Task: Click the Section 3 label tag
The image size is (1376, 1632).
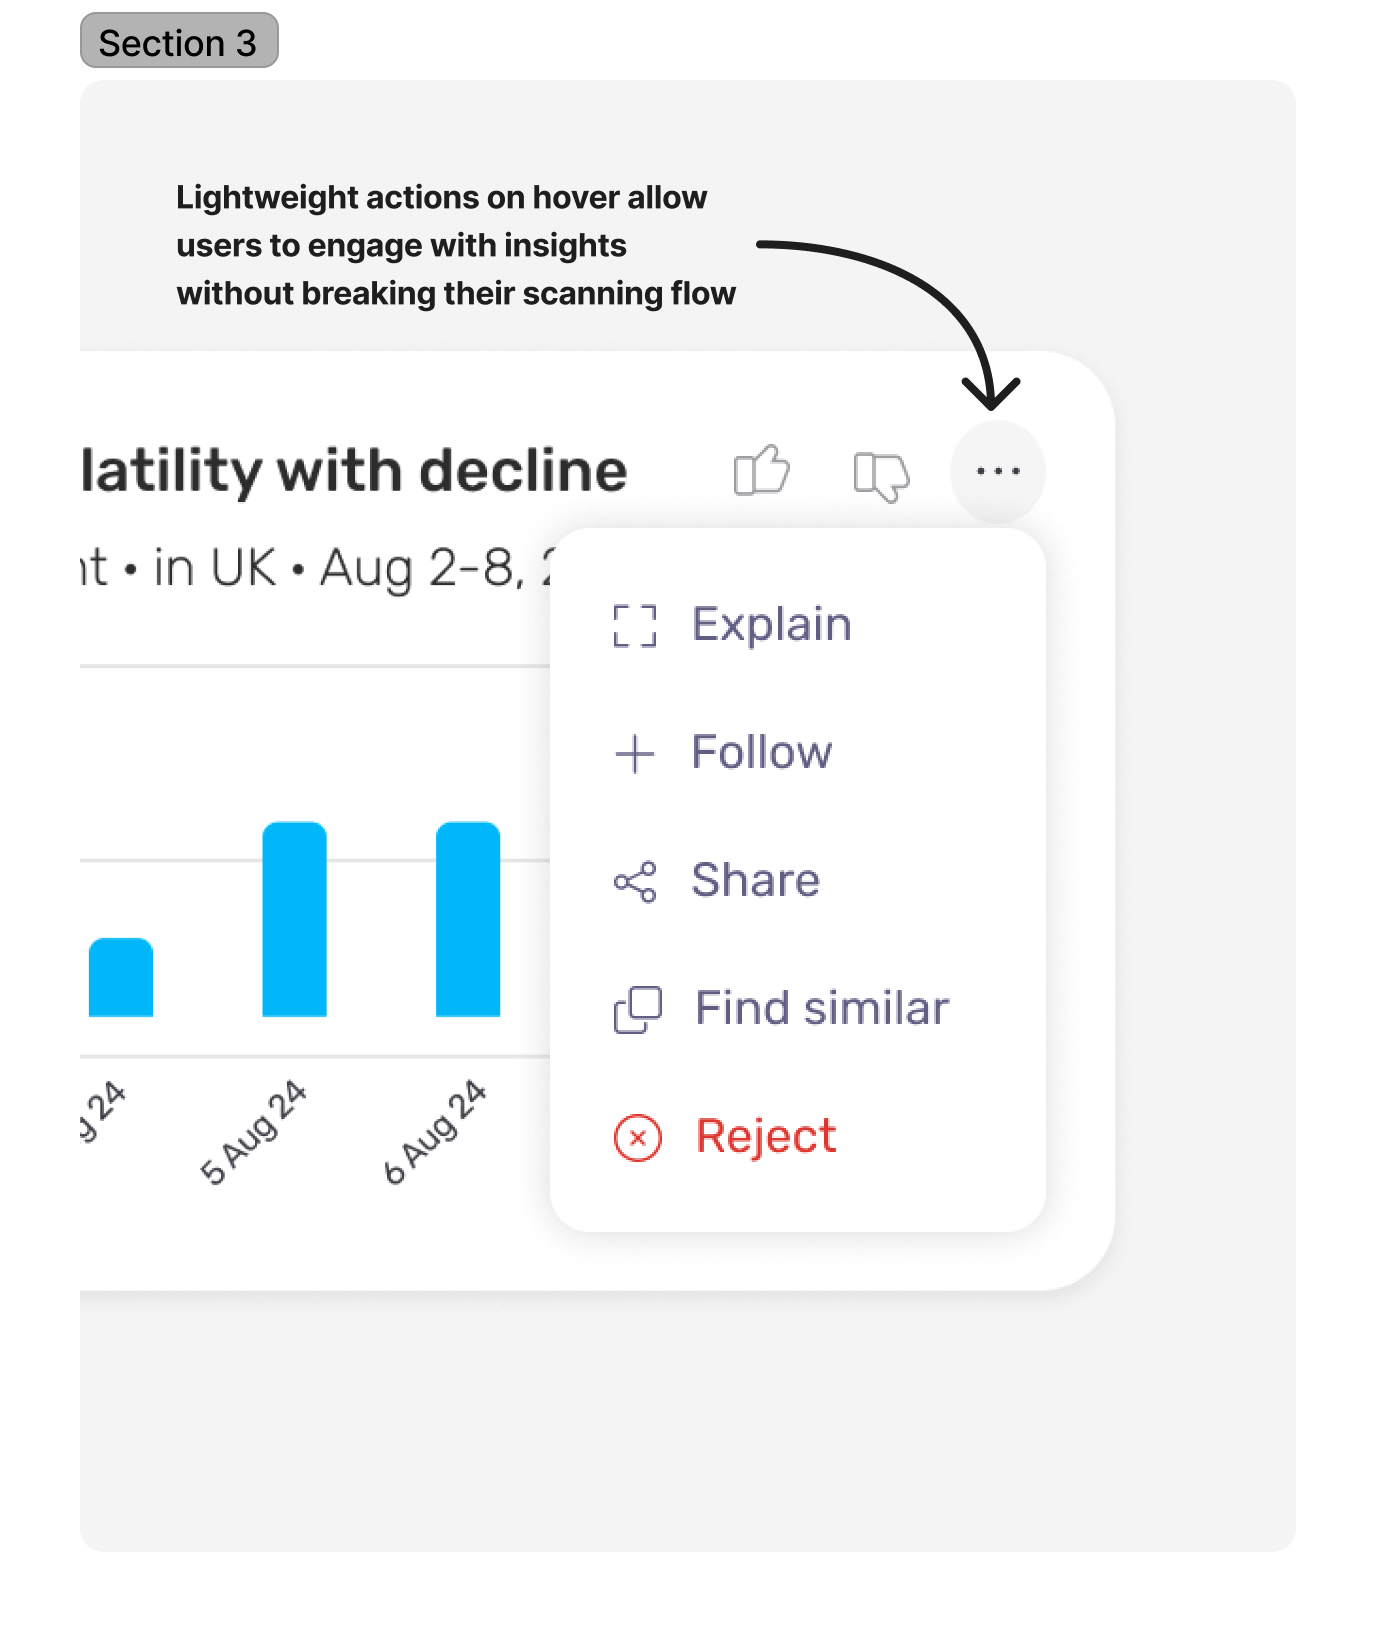Action: (179, 40)
